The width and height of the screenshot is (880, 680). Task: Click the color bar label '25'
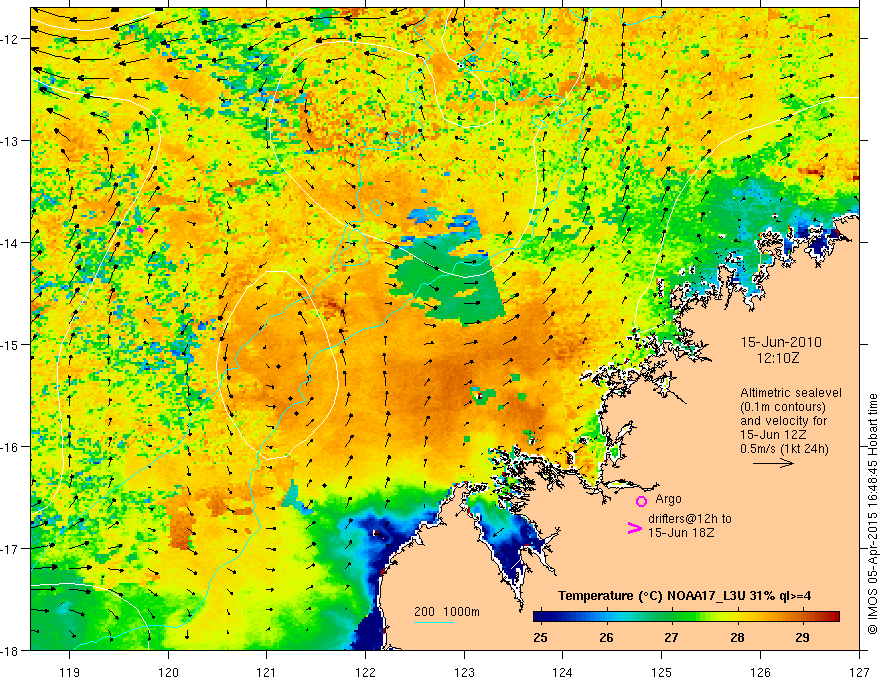540,637
